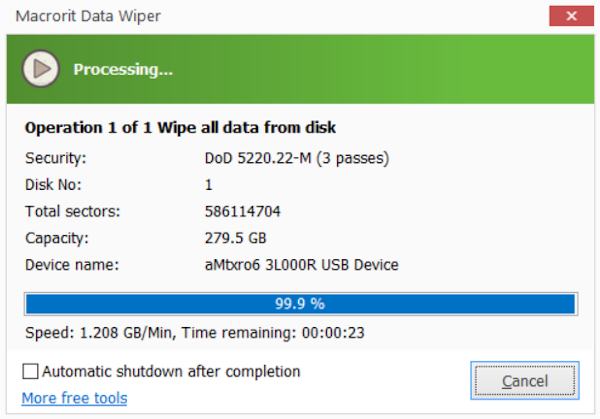Click the Disk No value 1
Viewport: 600px width, 419px height.
point(209,185)
